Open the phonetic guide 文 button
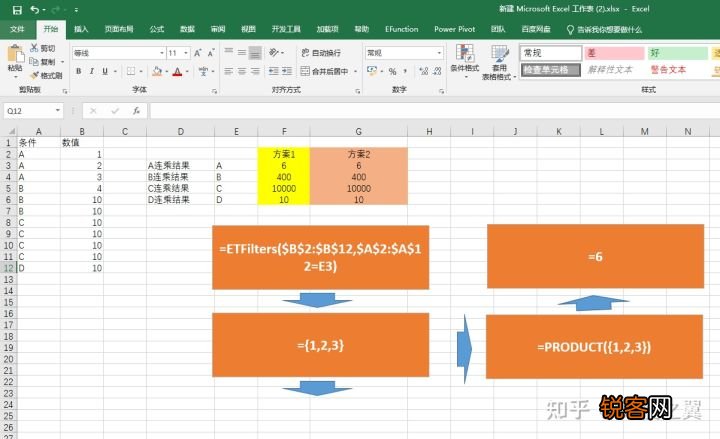This screenshot has height=439, width=720. [203, 71]
